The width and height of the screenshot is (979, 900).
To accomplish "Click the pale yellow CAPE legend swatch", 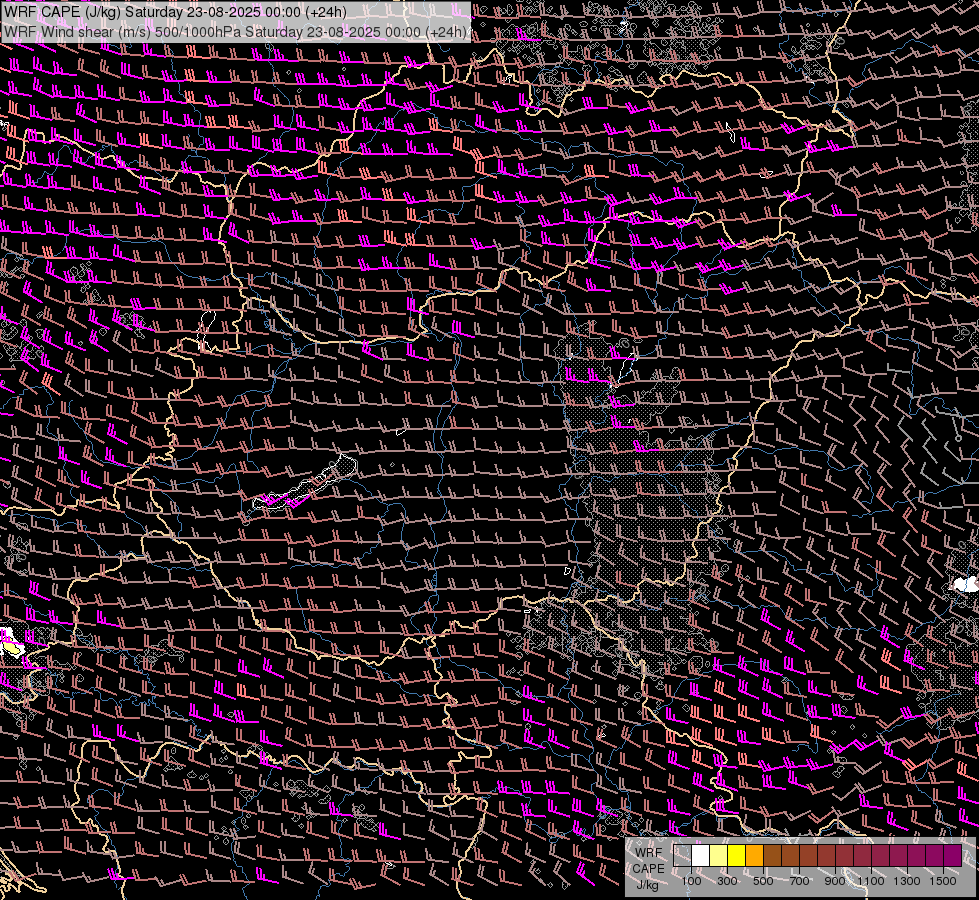I will tap(719, 856).
